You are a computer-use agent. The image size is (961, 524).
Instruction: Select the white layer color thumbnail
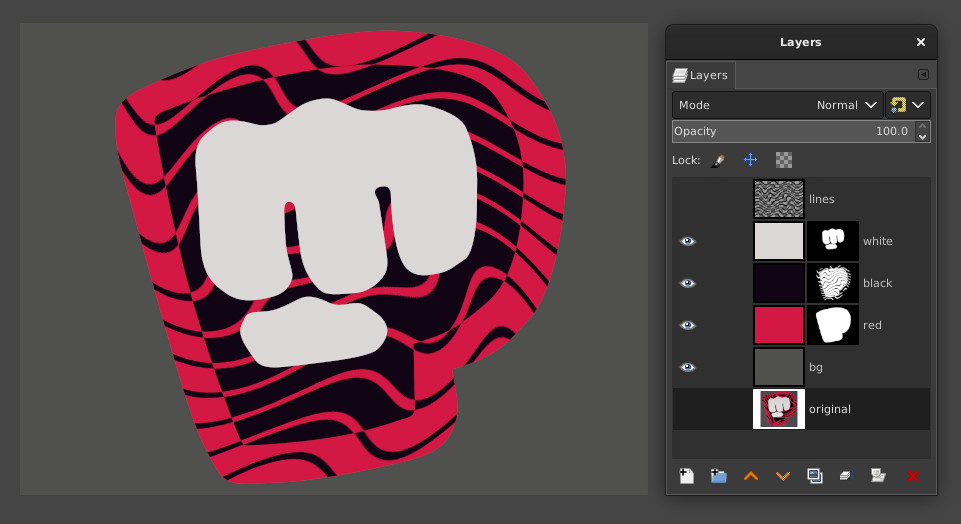(778, 241)
